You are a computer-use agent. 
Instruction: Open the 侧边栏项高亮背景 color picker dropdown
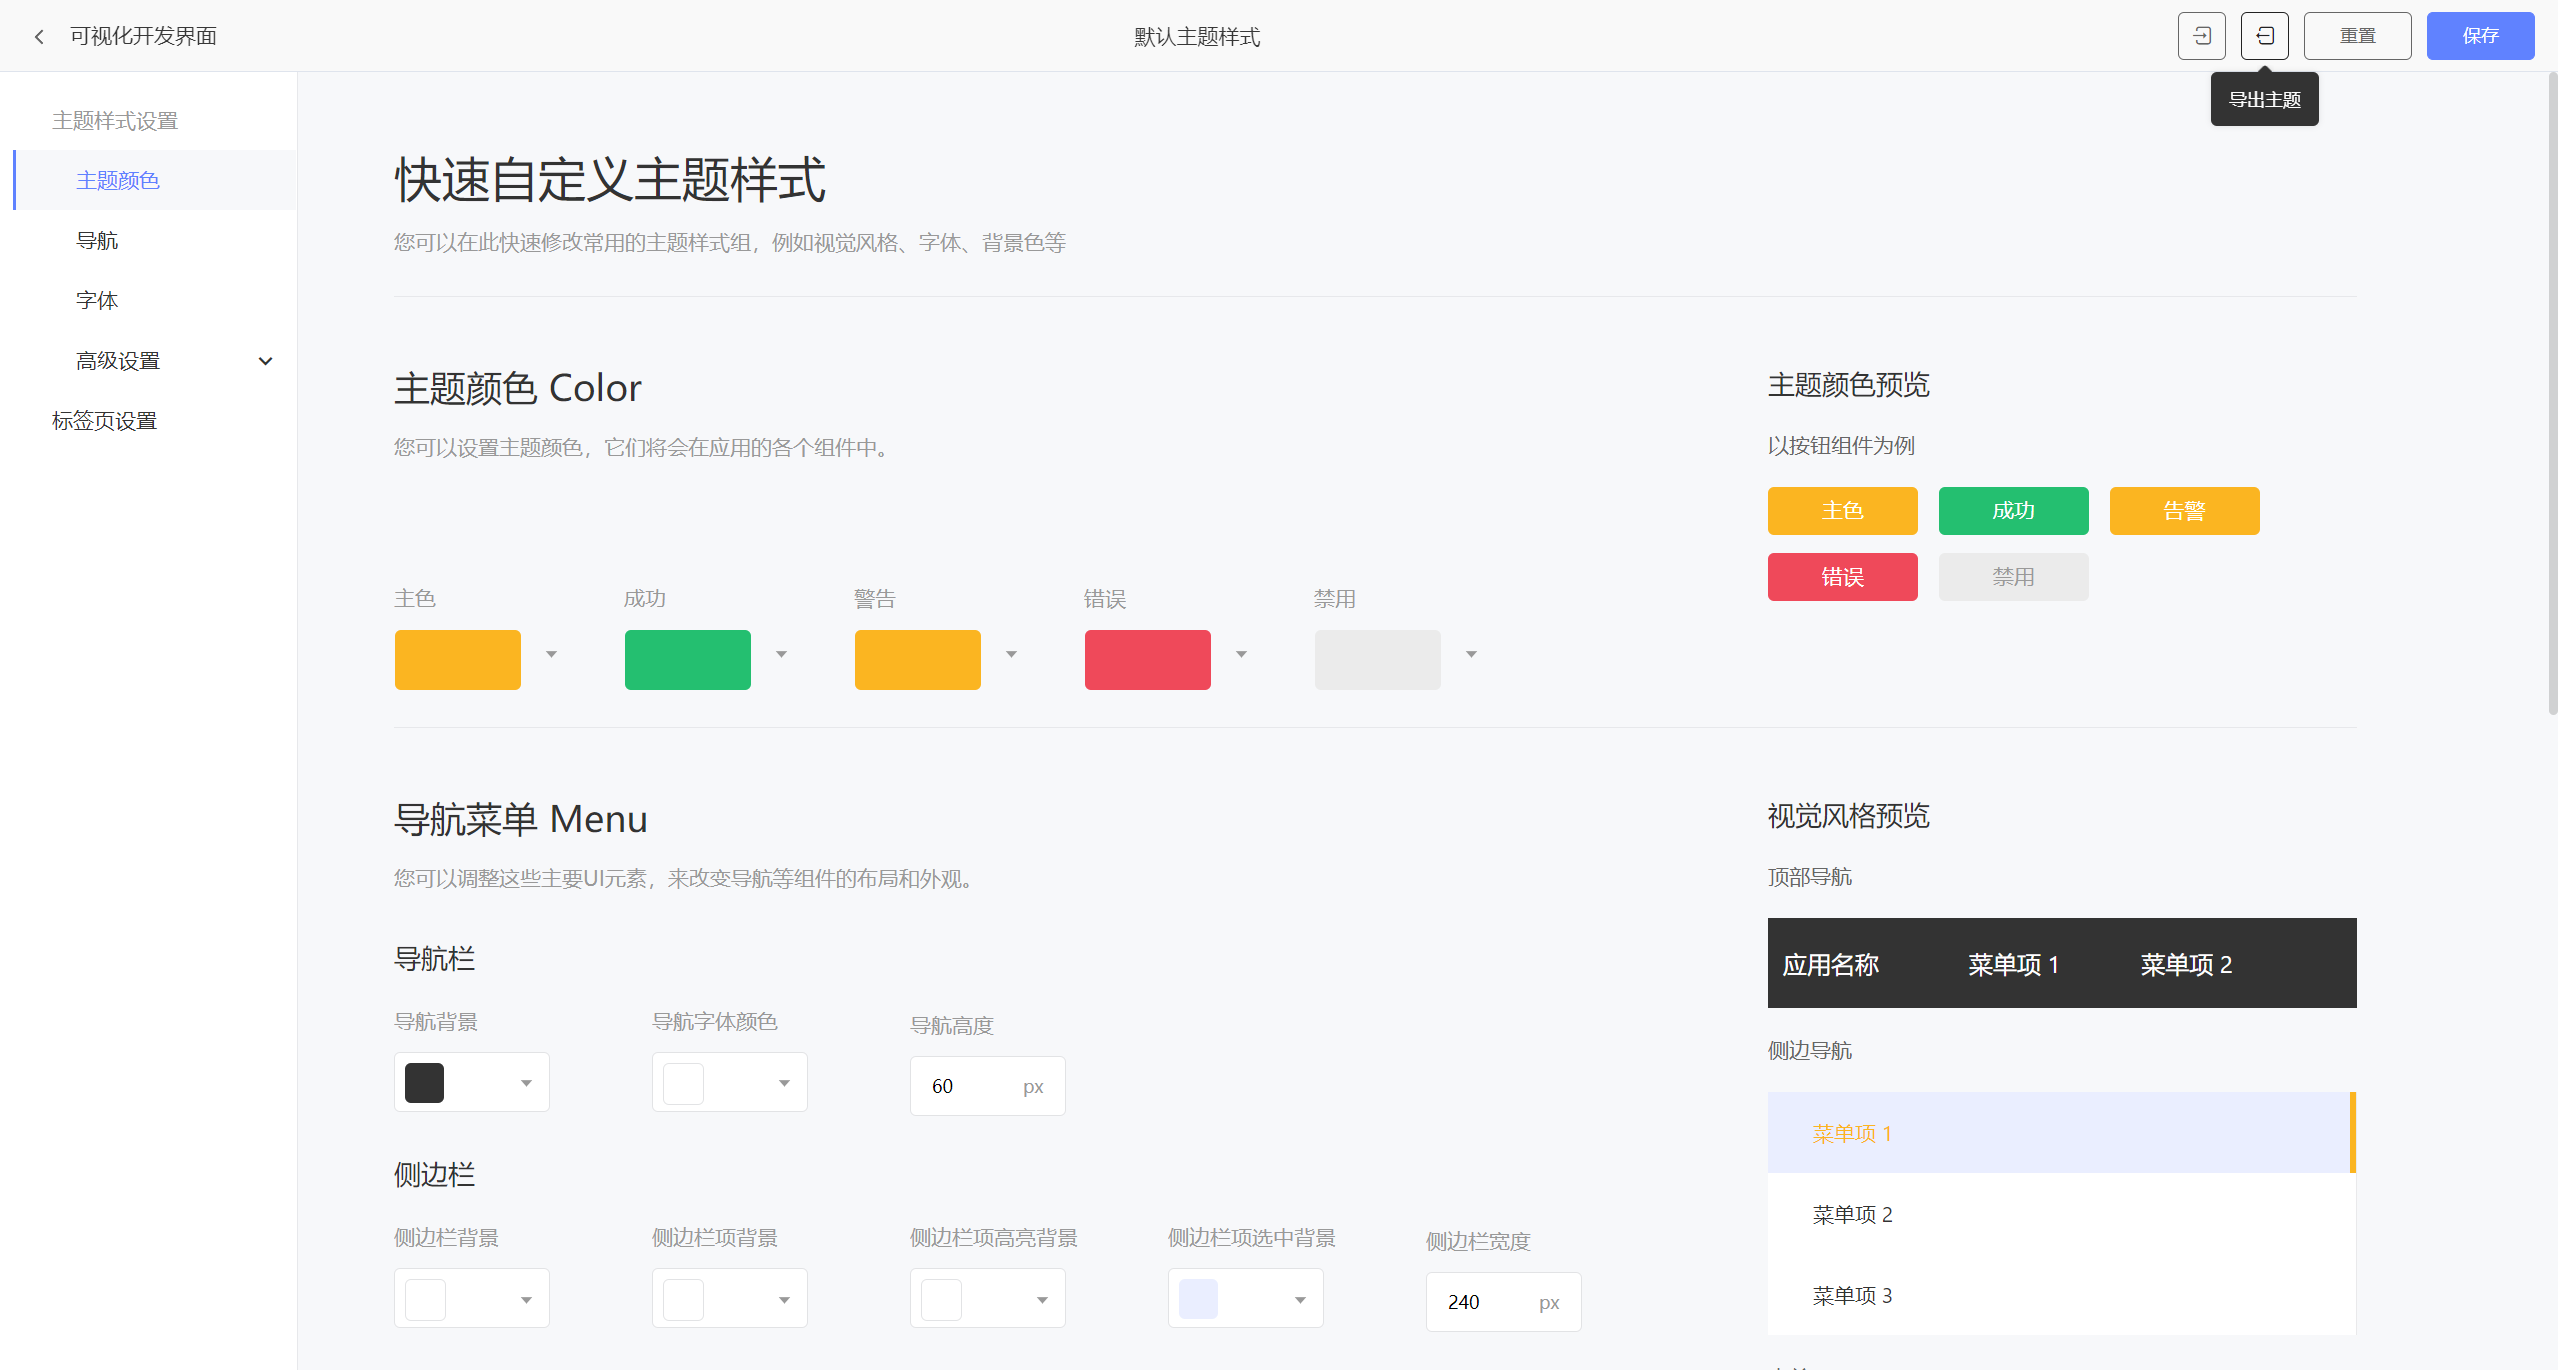point(988,1298)
